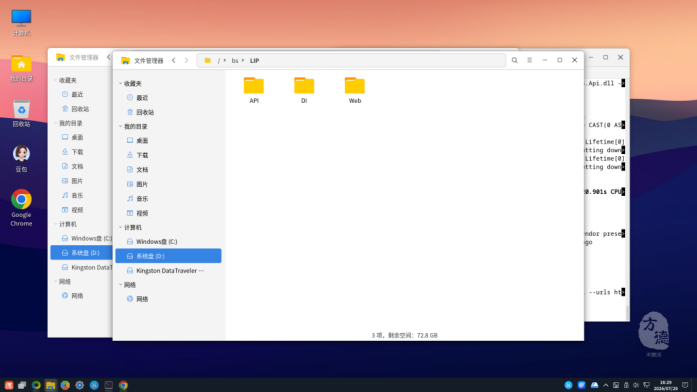Image resolution: width=697 pixels, height=392 pixels.
Task: Collapse 我的目录 section in back file manager
Action: pos(56,124)
